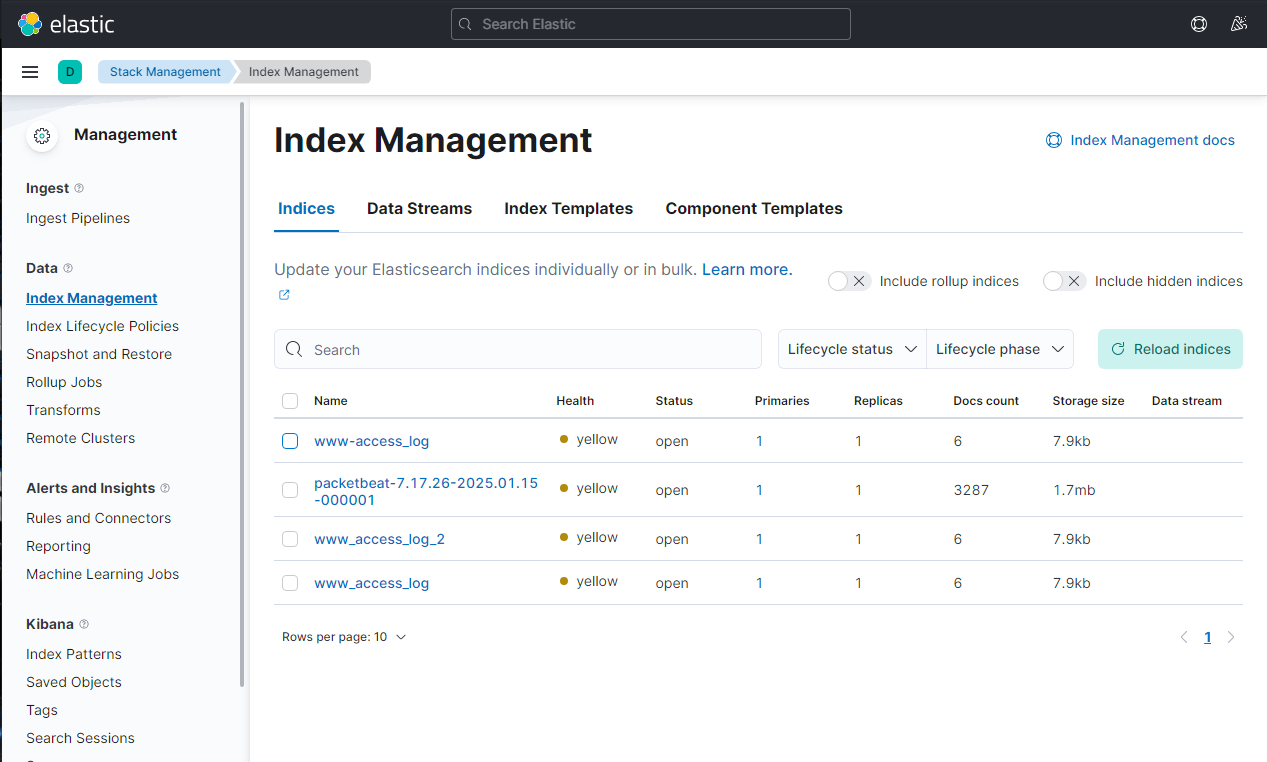Click Index Management breadcrumb
Image resolution: width=1267 pixels, height=762 pixels.
(304, 72)
